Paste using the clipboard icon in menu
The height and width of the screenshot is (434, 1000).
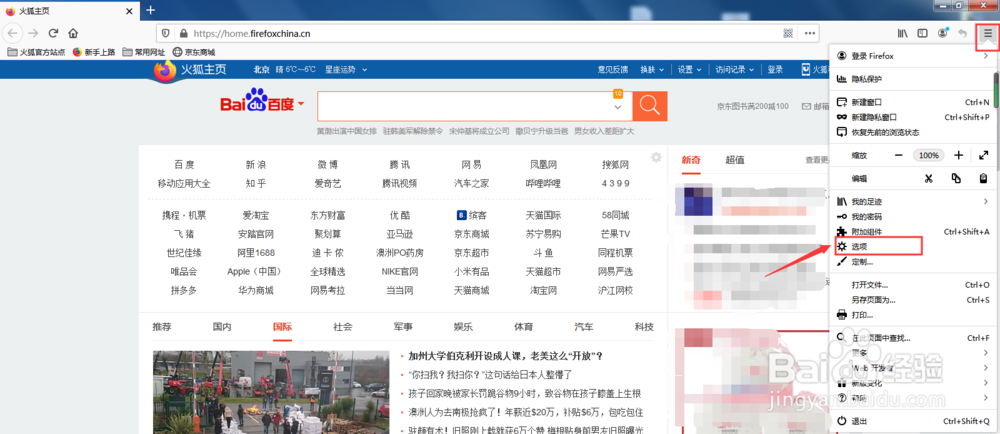pos(983,178)
